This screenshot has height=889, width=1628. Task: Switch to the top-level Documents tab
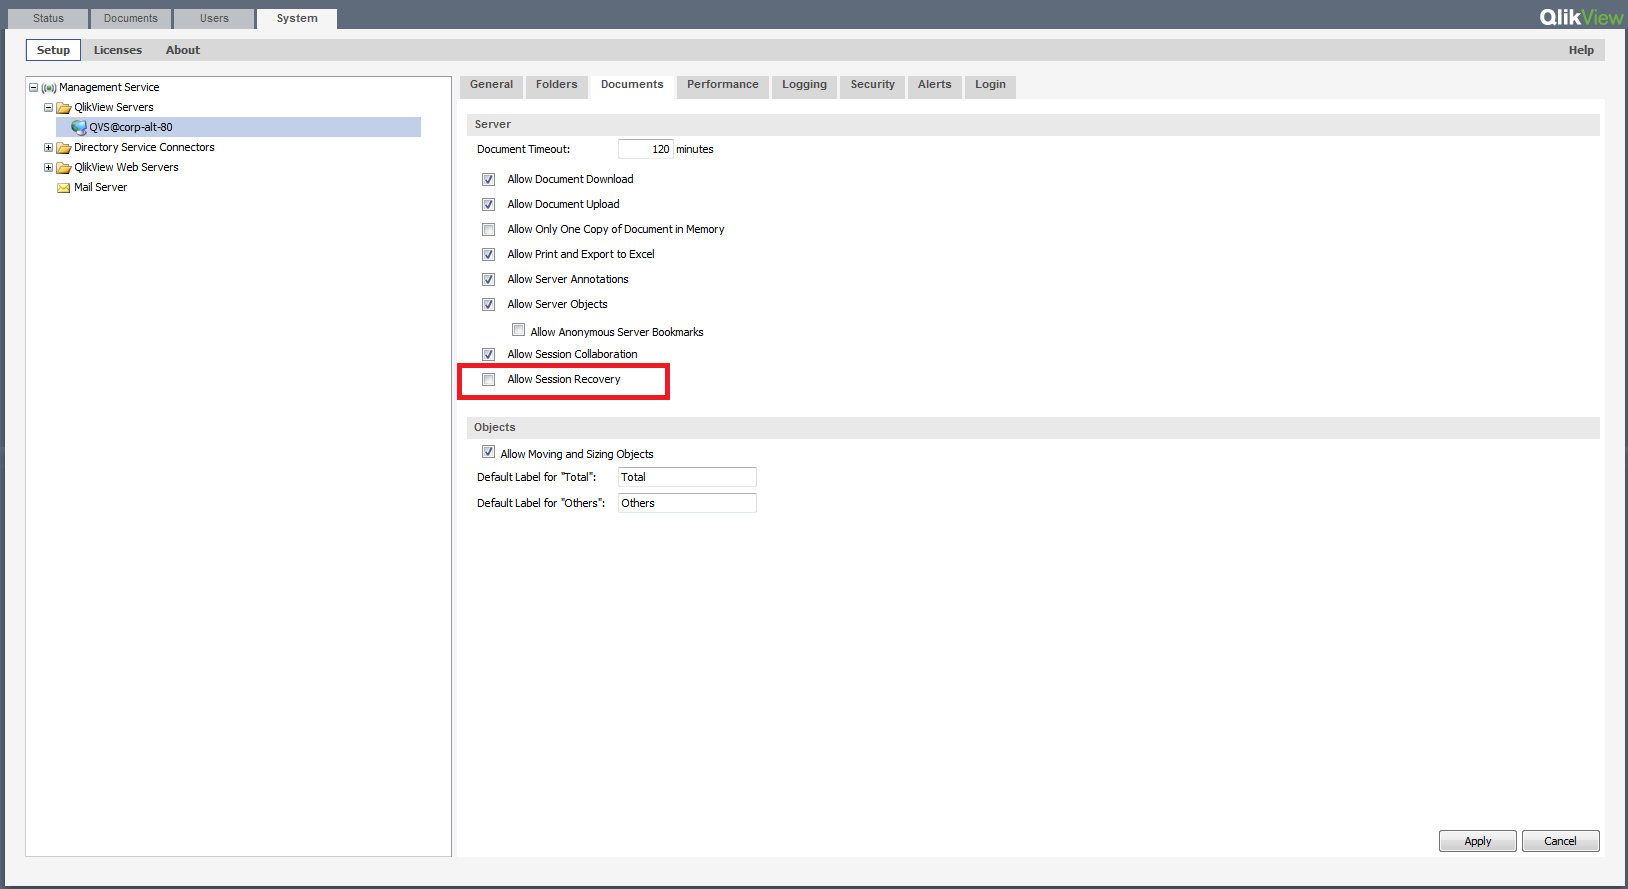pos(131,19)
